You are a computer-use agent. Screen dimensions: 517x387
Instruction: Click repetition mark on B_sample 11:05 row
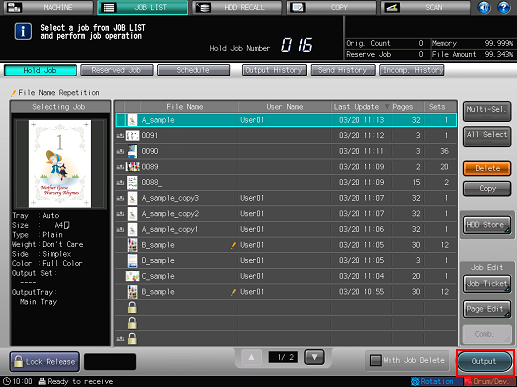click(233, 245)
